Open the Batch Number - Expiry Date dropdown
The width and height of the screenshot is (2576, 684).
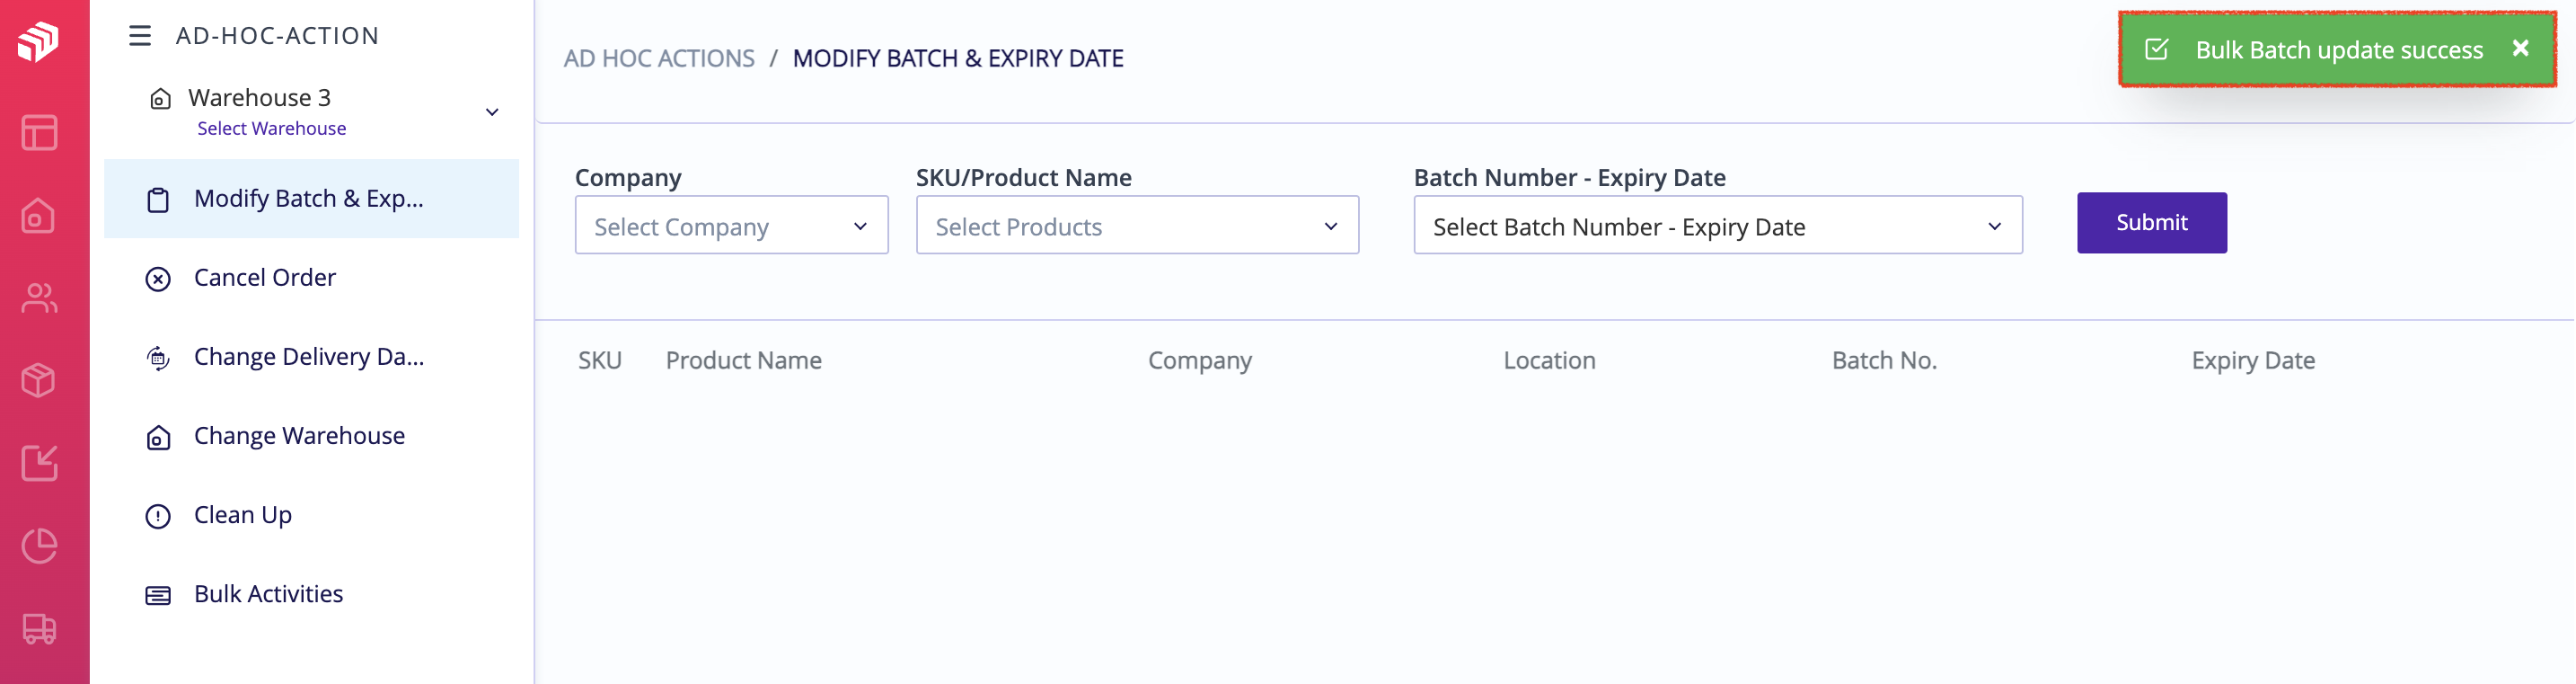click(x=1717, y=226)
